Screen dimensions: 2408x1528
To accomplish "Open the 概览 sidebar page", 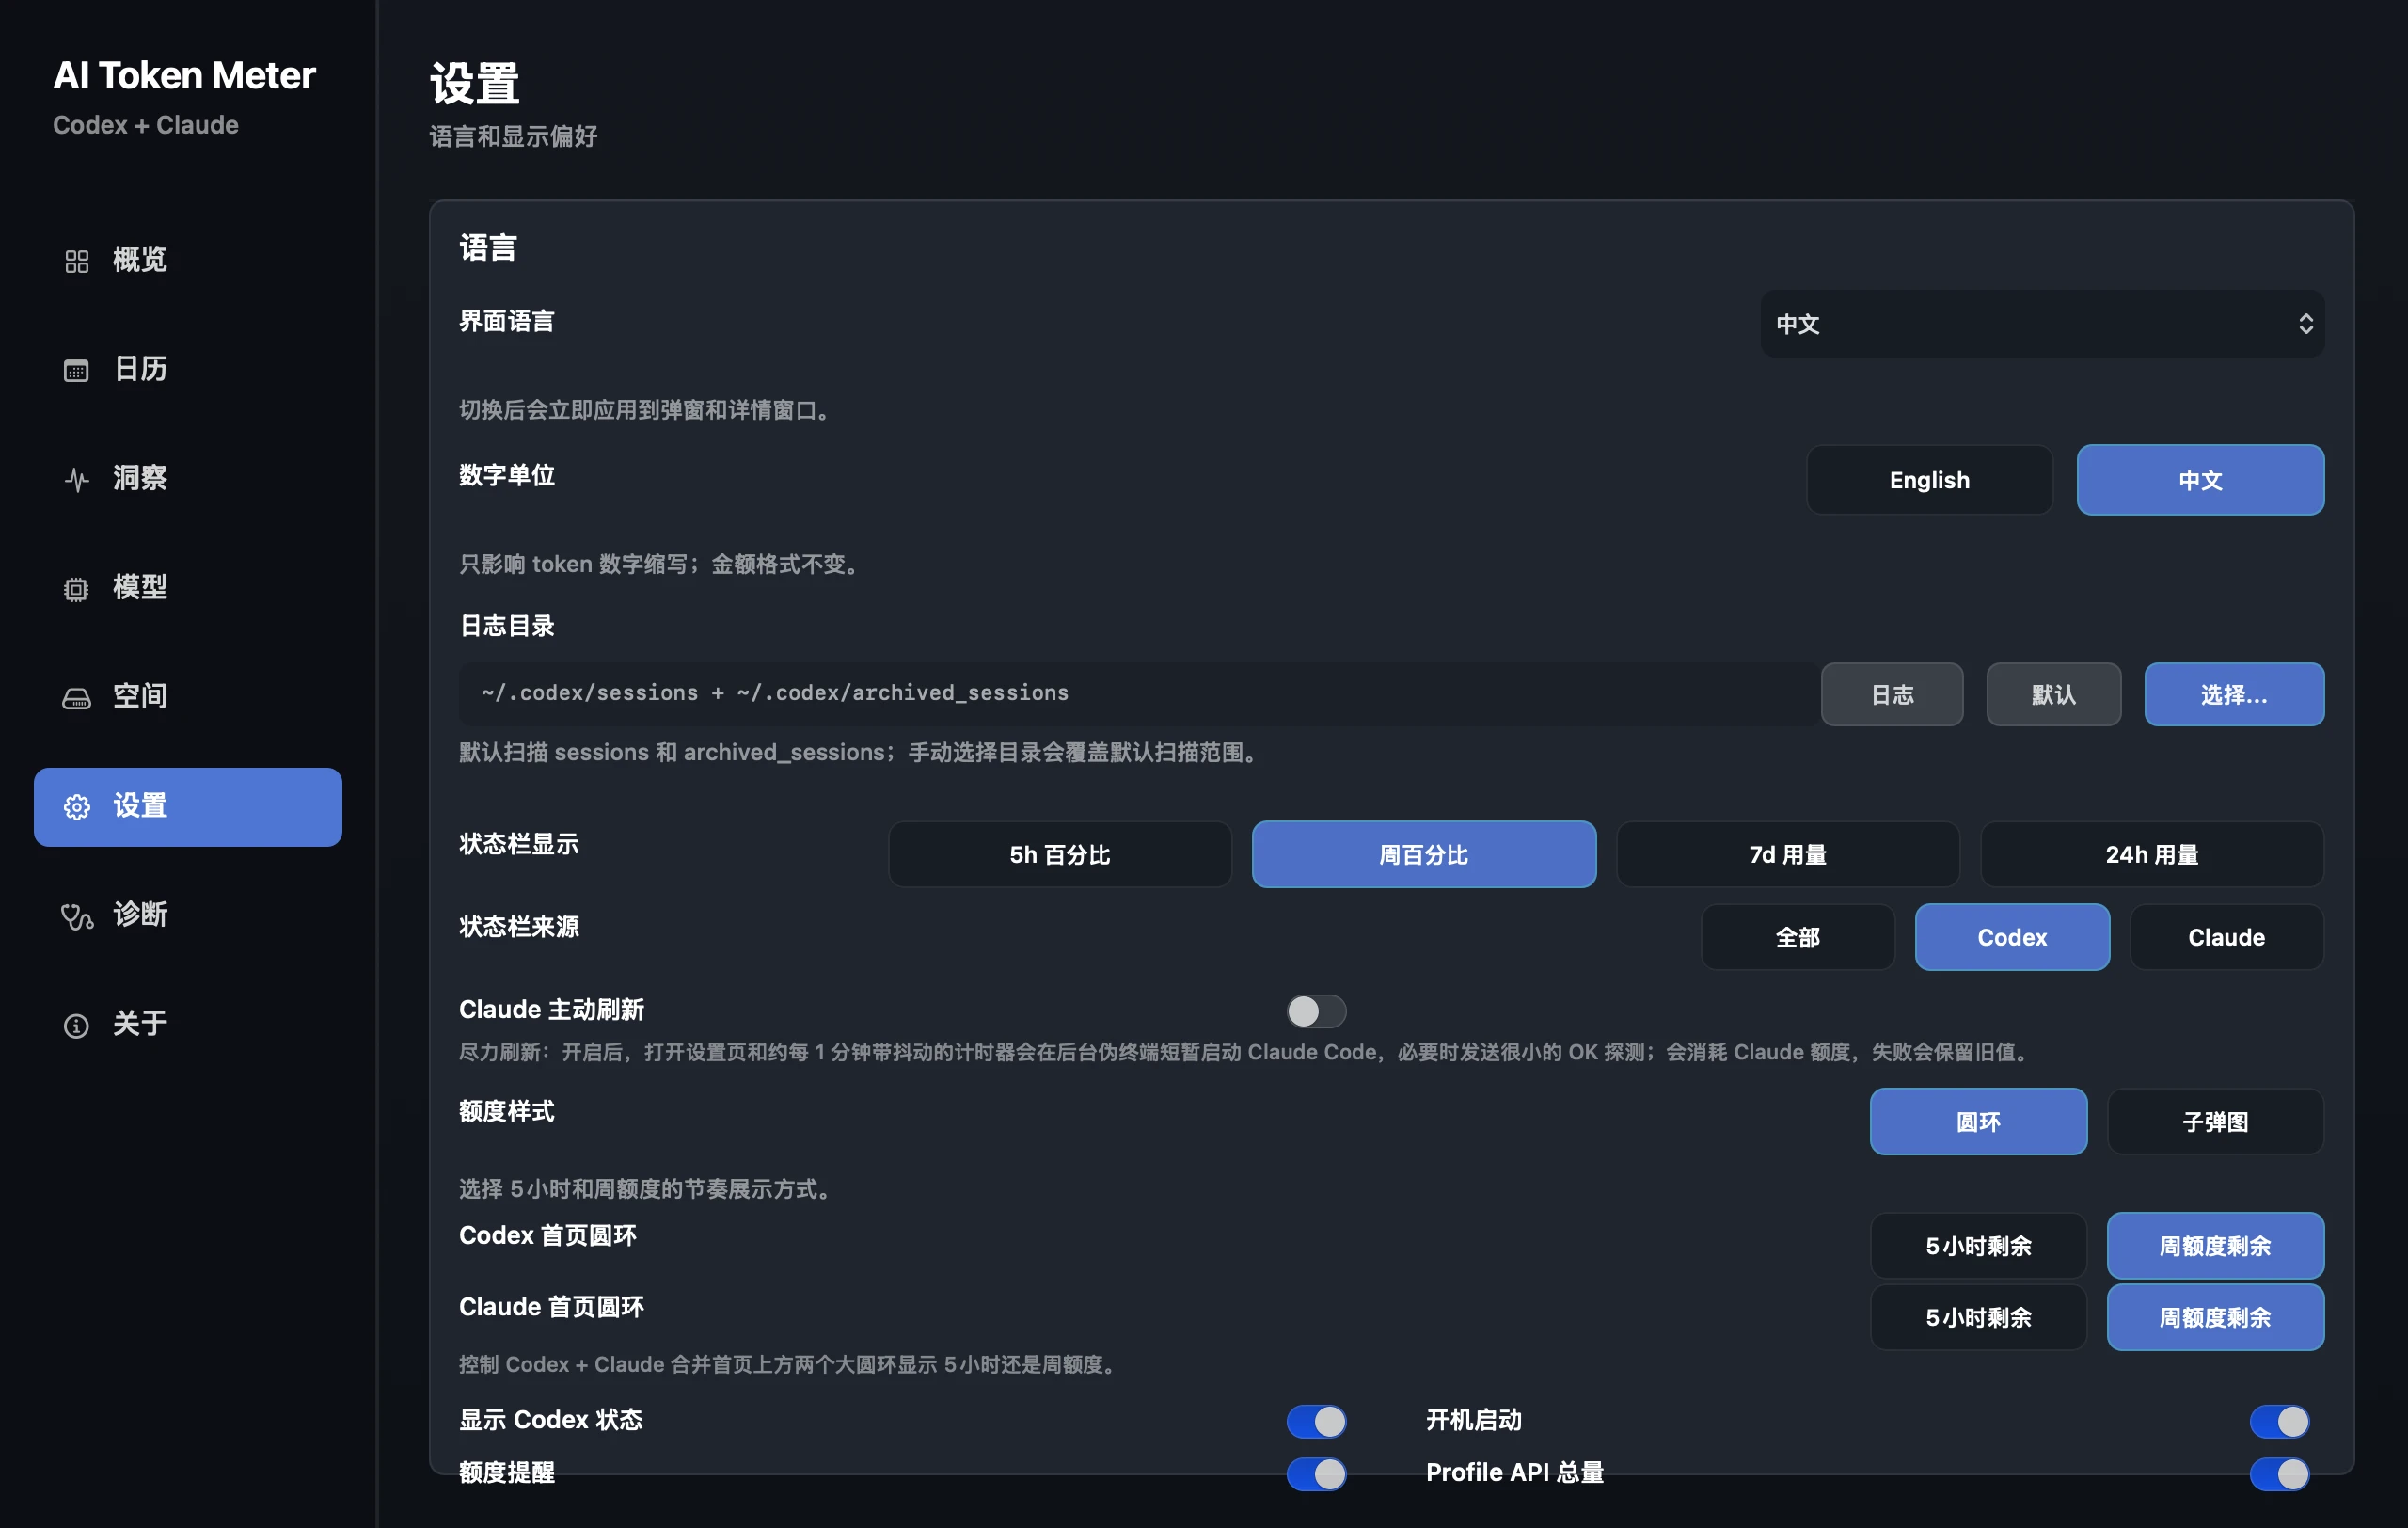I will [188, 260].
